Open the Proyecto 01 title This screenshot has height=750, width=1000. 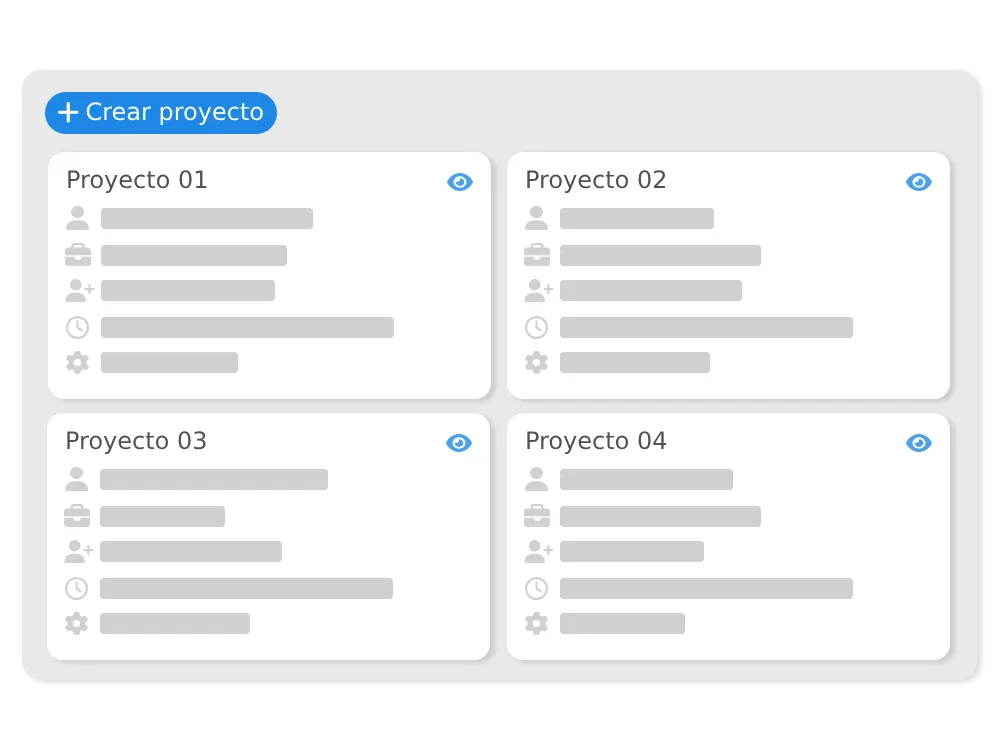[x=137, y=180]
